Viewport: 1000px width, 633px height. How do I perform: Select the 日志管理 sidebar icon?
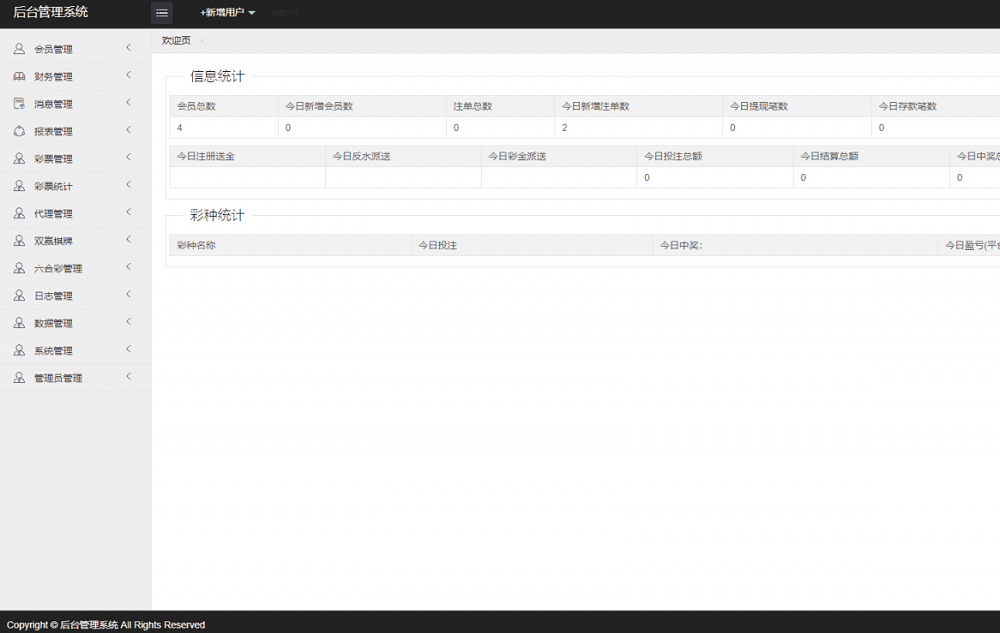[x=17, y=295]
